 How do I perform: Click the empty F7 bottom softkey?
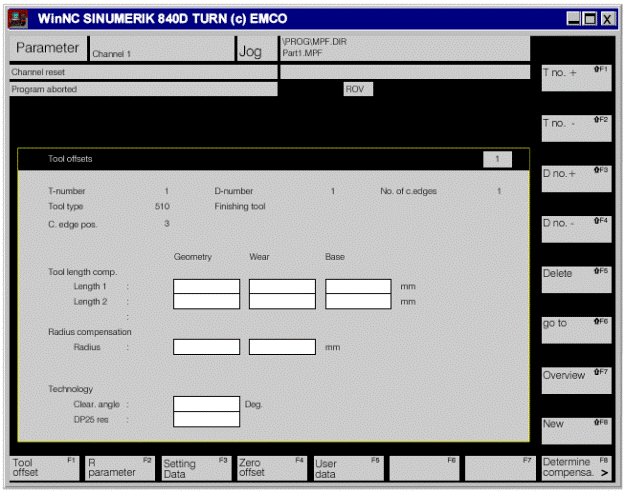pyautogui.click(x=500, y=468)
